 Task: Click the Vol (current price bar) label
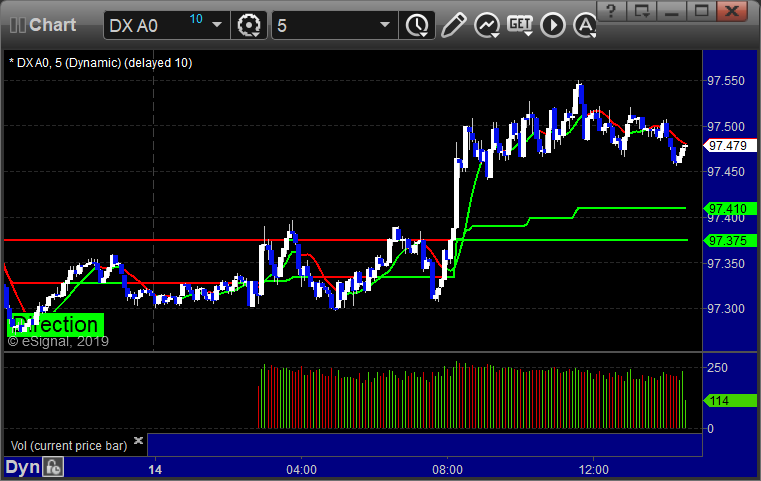[x=69, y=446]
